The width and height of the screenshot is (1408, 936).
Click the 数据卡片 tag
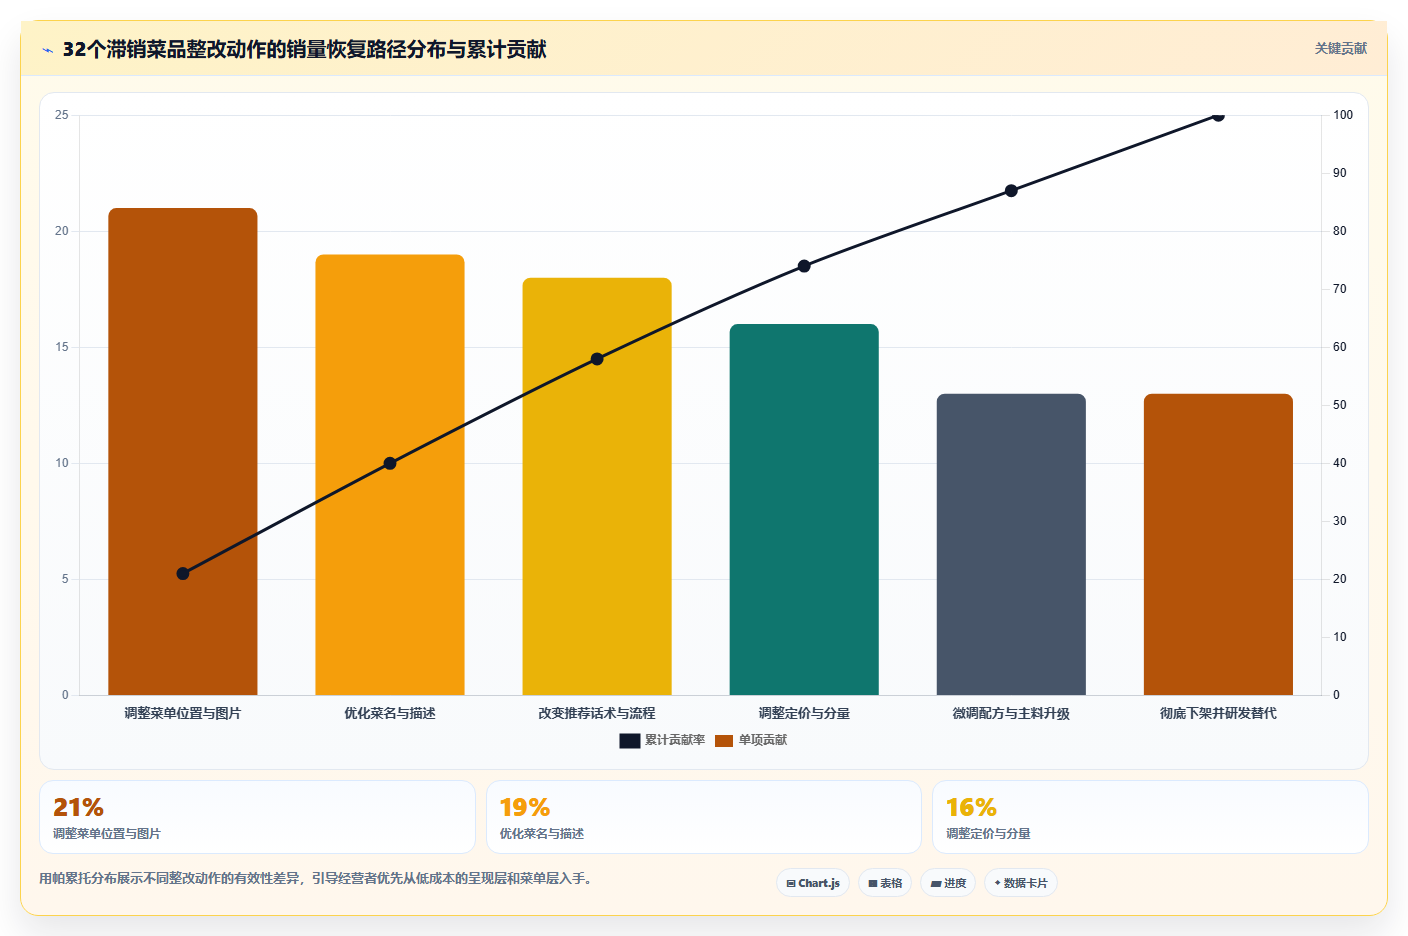click(x=1021, y=883)
